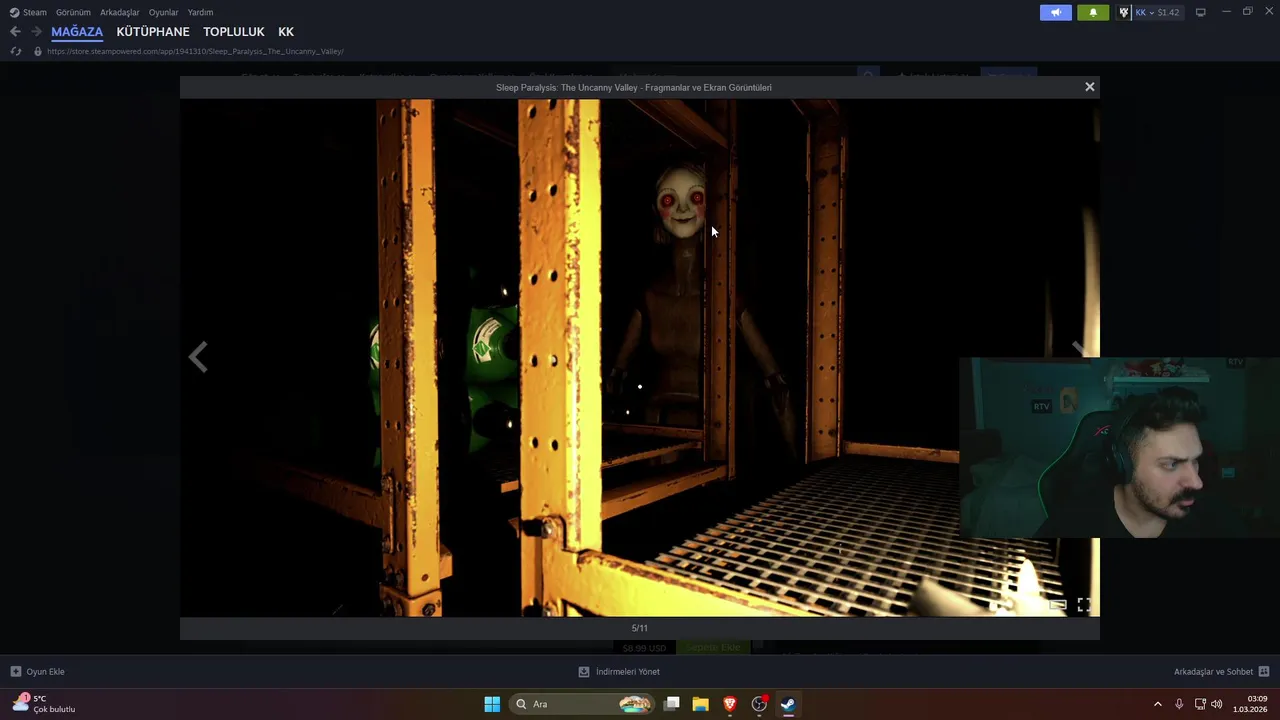
Task: Open Arkadaşlar ve Sohbet
Action: click(1222, 672)
